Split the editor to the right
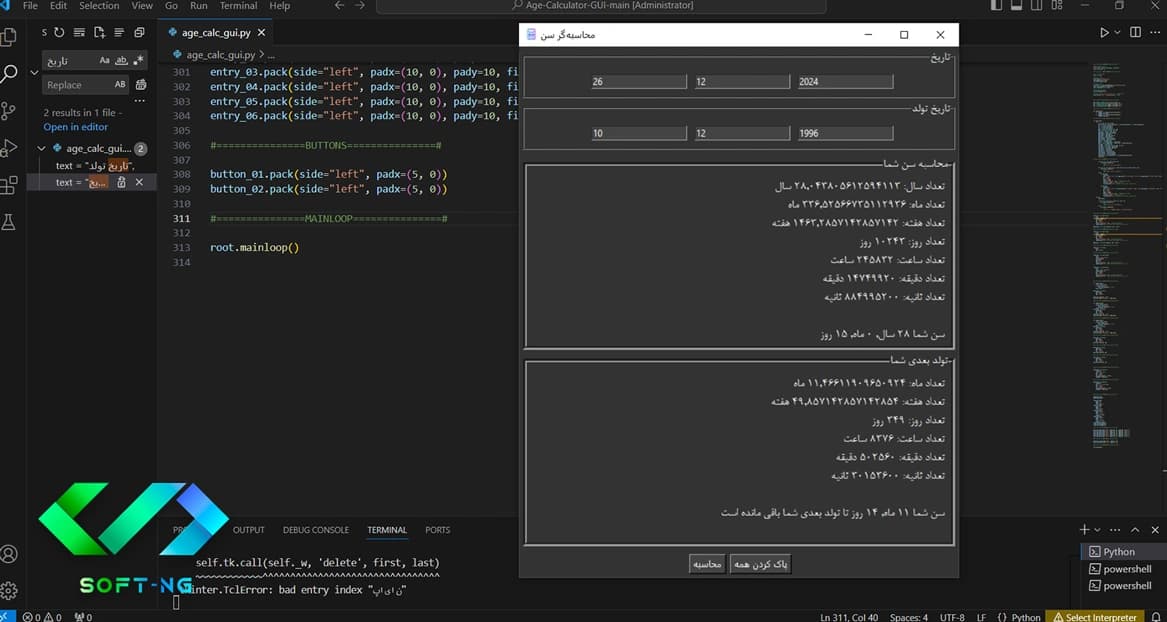 [1135, 33]
